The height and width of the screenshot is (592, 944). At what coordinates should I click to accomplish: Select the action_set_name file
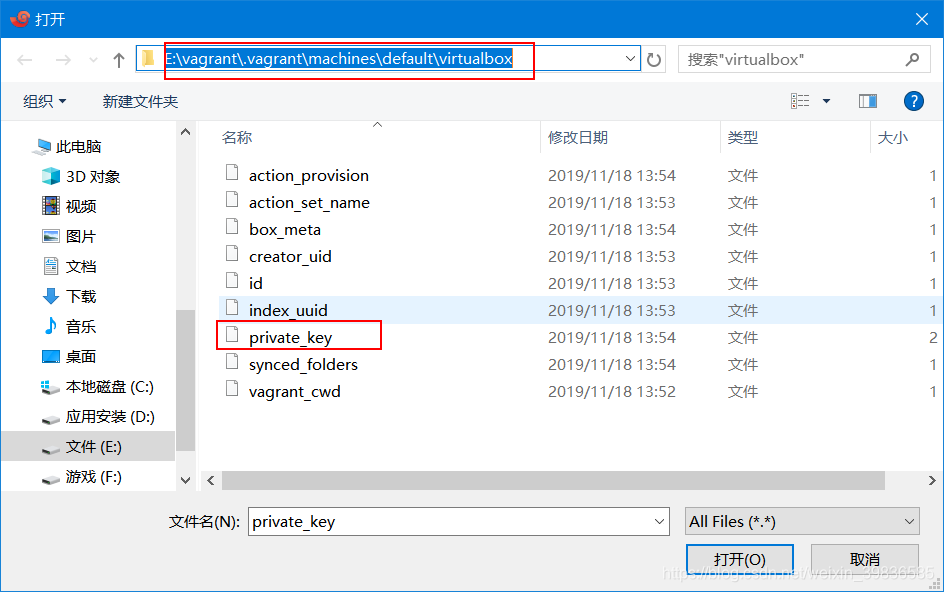(x=309, y=203)
